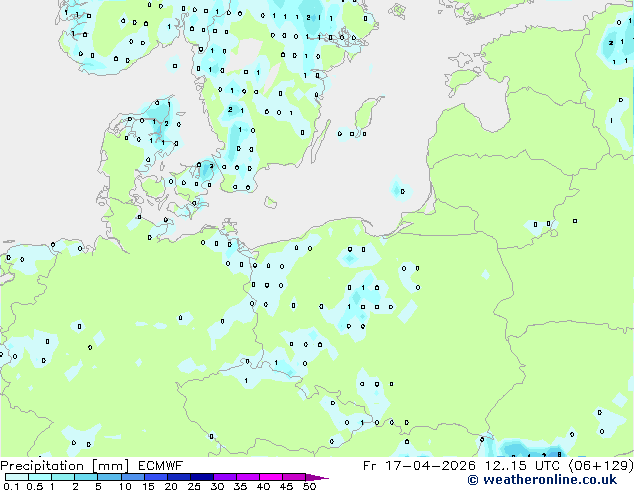Click the 35–40 mm violet legend swatch
This screenshot has height=490, width=634.
(248, 477)
